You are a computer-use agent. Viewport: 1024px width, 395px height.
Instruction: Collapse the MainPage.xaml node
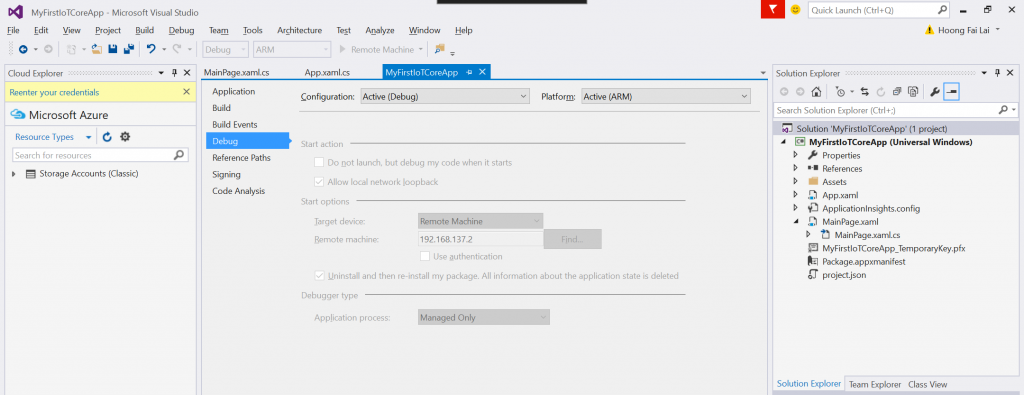point(795,221)
